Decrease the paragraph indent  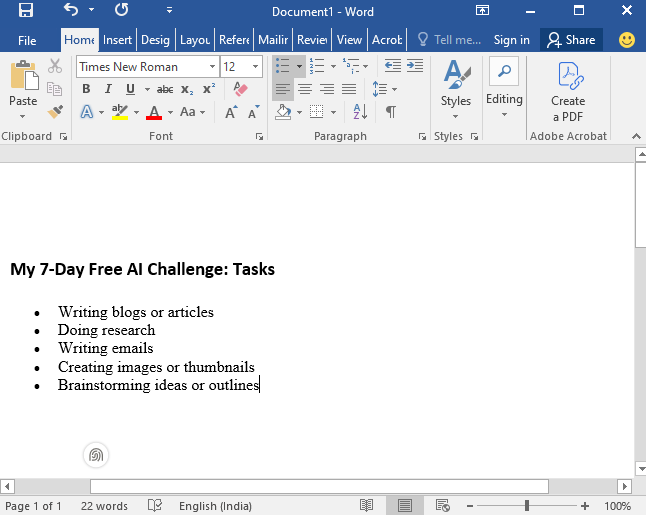[393, 66]
